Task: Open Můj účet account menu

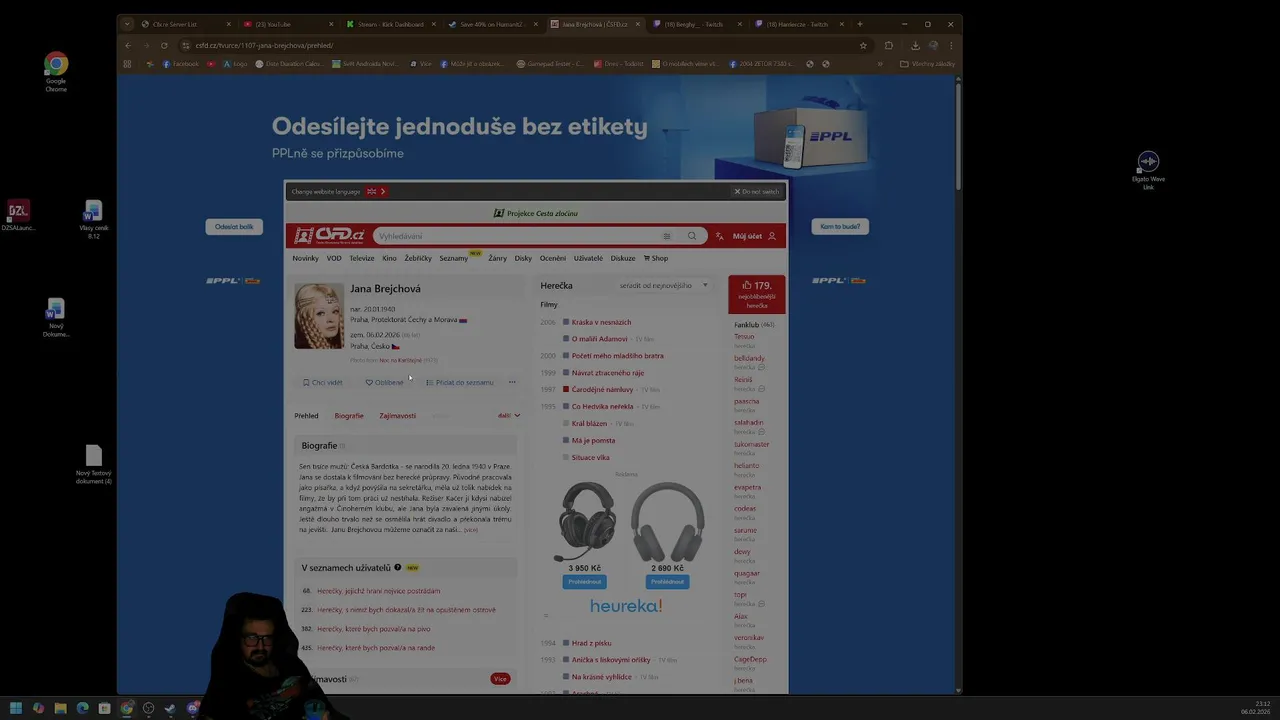Action: pyautogui.click(x=754, y=236)
